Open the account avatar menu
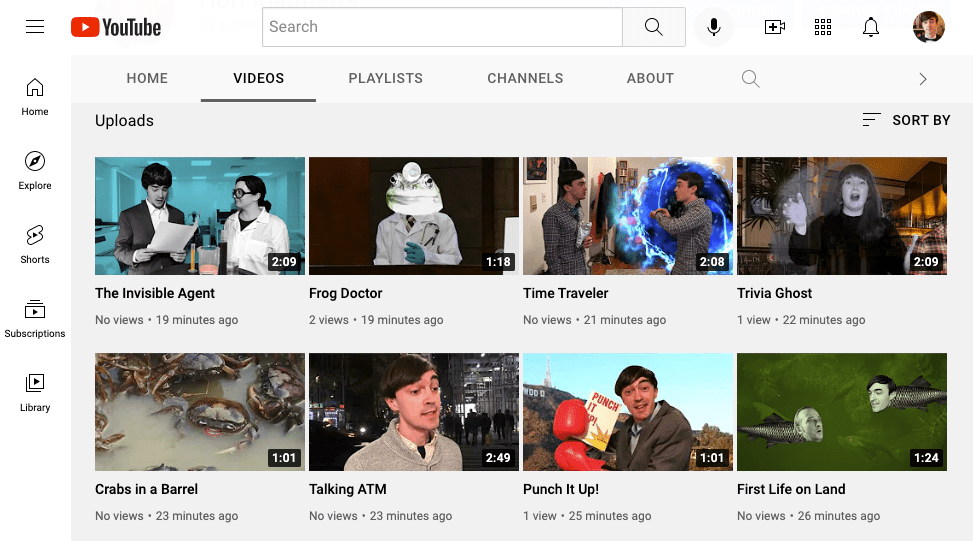This screenshot has height=541, width=973. click(928, 27)
